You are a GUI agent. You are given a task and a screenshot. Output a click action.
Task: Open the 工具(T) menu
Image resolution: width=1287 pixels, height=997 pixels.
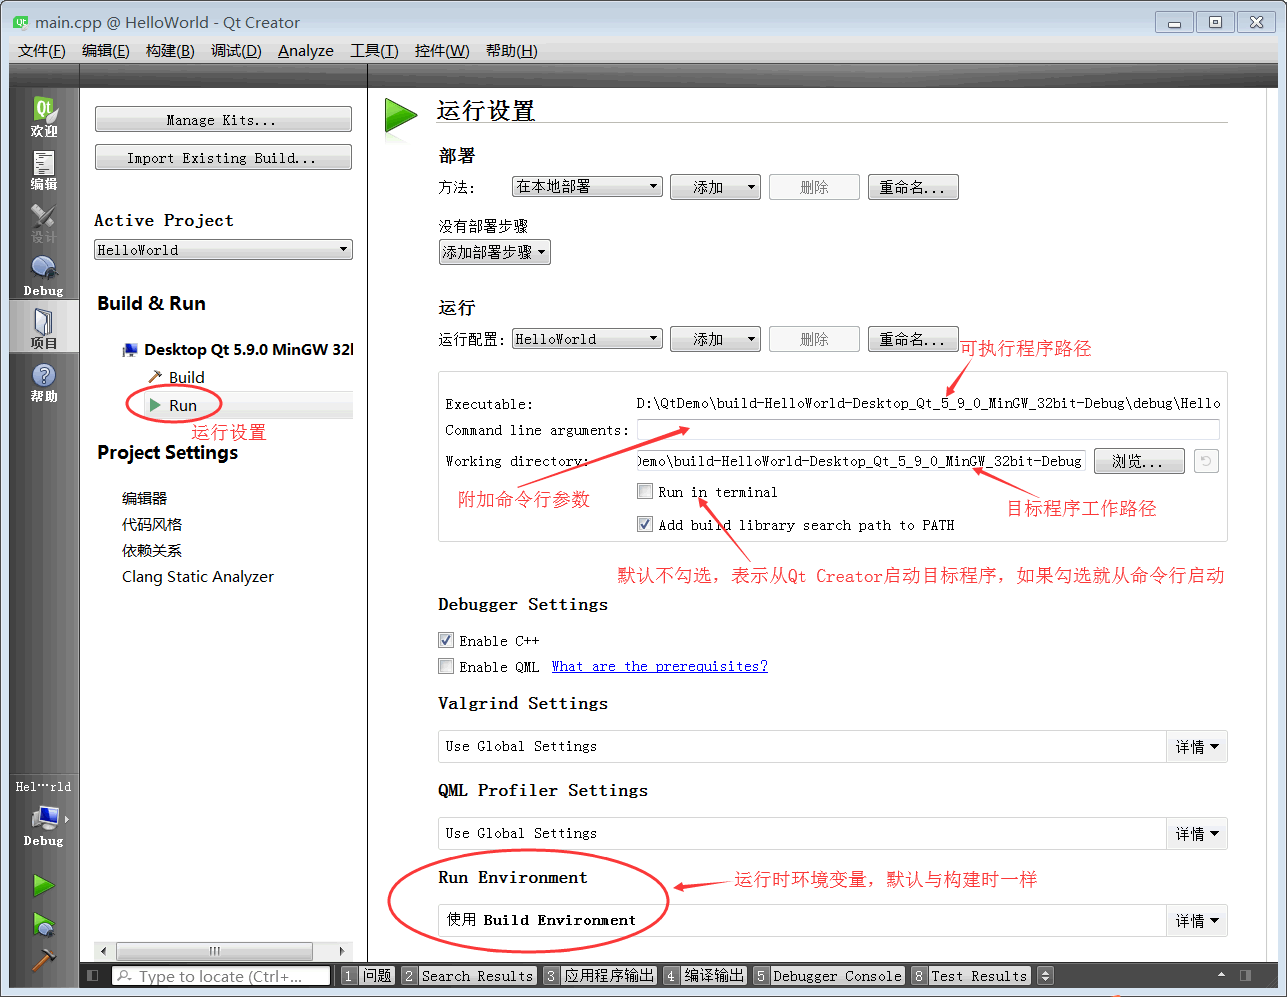click(374, 51)
